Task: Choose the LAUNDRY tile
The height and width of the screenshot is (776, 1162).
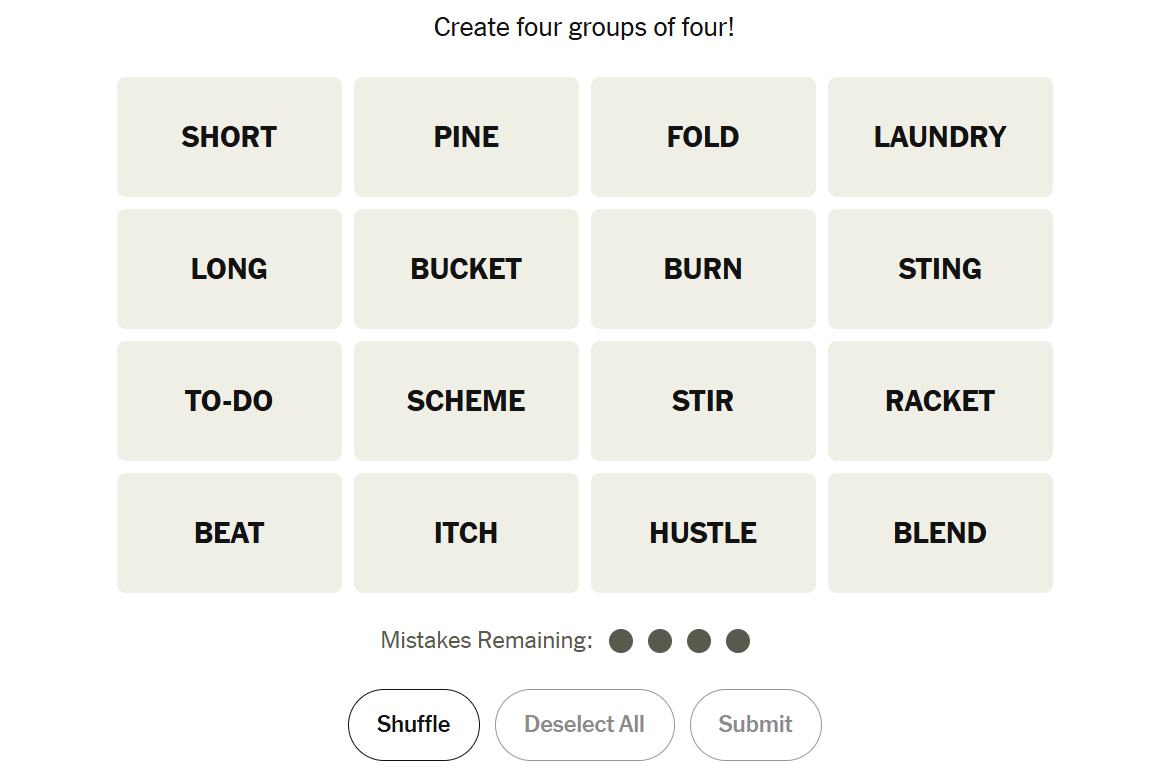Action: point(940,137)
